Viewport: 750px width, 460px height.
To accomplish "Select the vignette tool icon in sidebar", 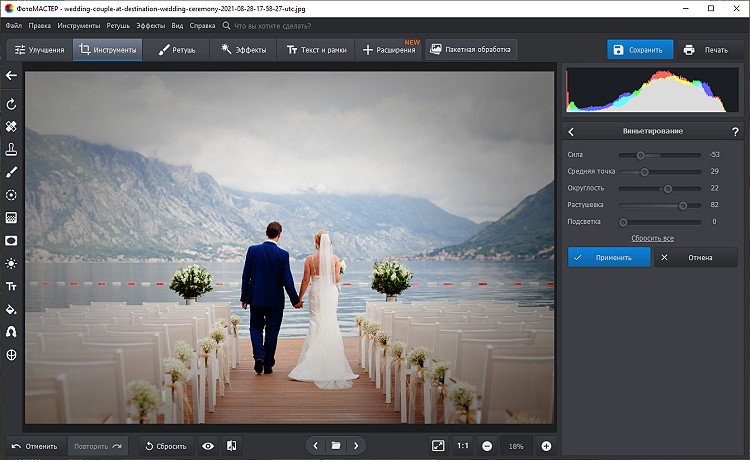I will 11,240.
